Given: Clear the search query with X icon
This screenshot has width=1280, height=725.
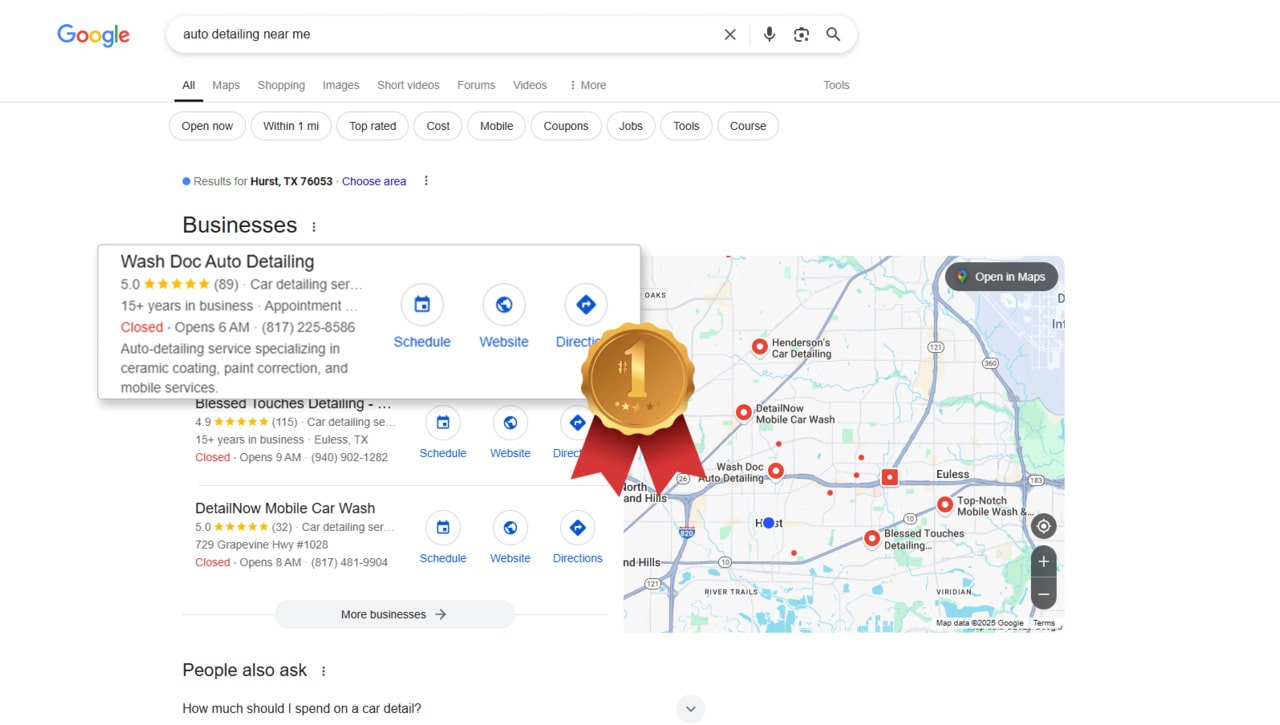Looking at the screenshot, I should [x=730, y=34].
